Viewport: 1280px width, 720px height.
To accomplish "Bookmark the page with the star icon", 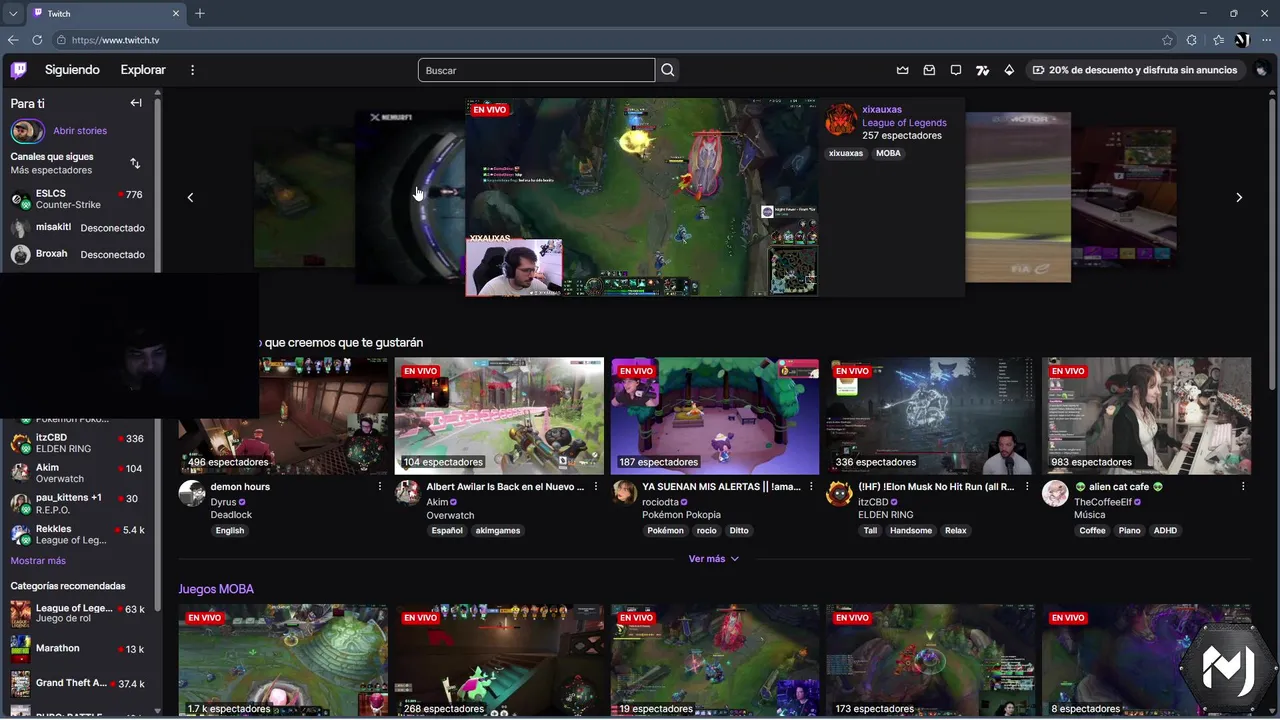I will (x=1167, y=40).
